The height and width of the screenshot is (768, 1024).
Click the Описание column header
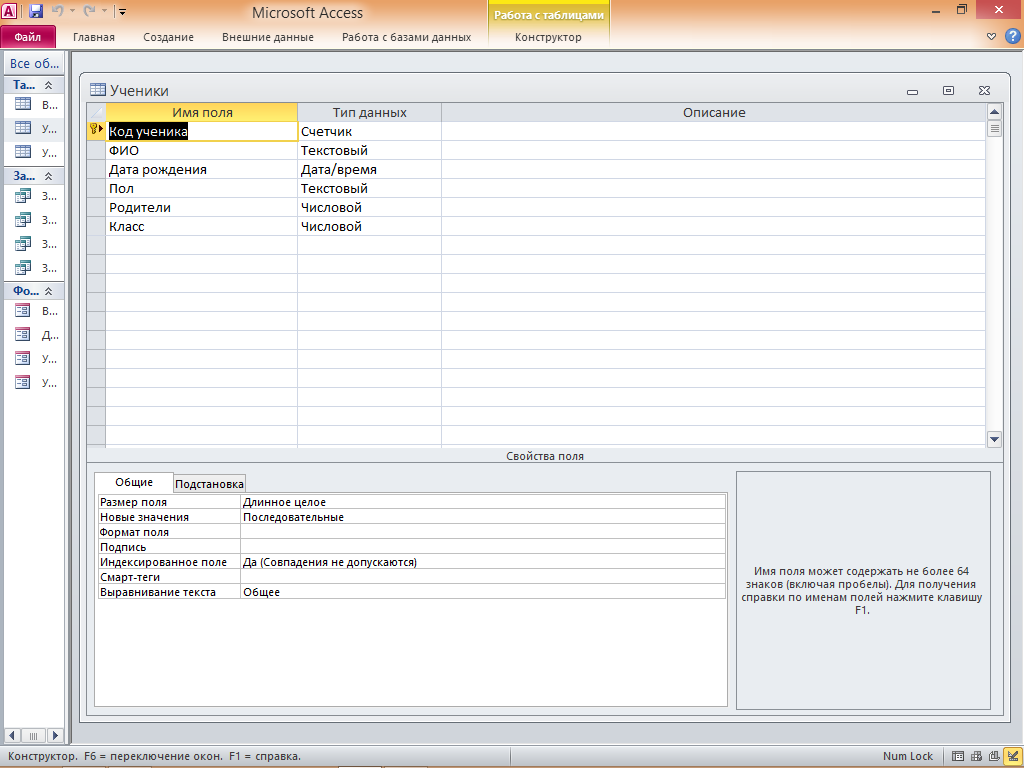(x=714, y=112)
